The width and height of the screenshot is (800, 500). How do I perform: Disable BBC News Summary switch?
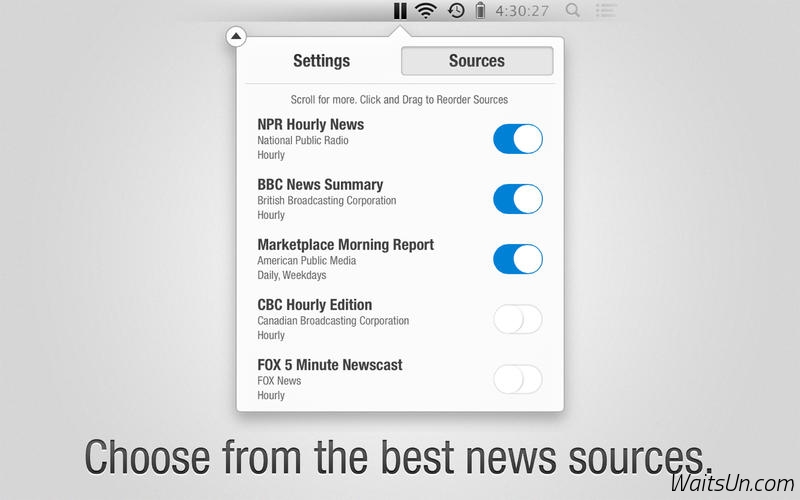tap(518, 199)
